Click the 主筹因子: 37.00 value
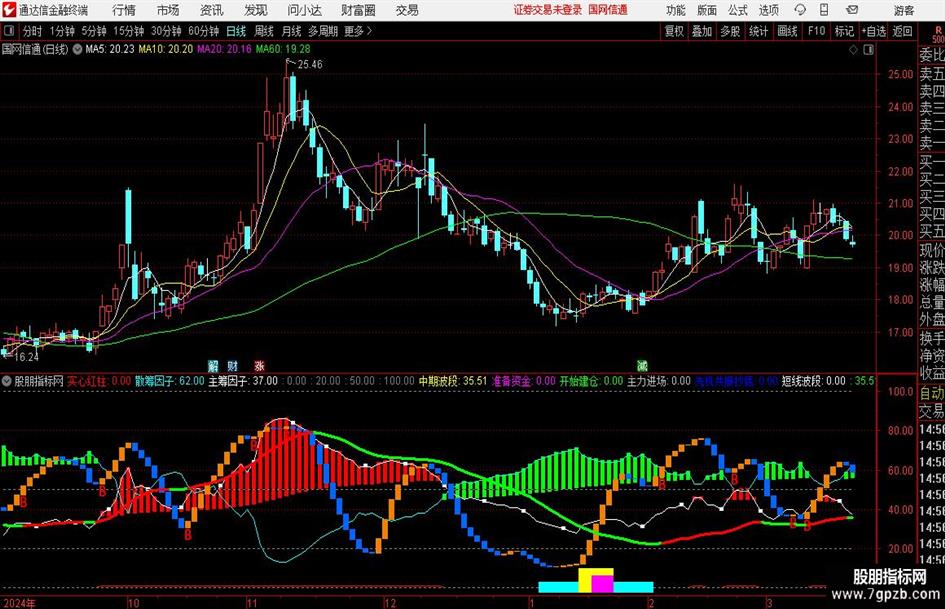 point(243,381)
